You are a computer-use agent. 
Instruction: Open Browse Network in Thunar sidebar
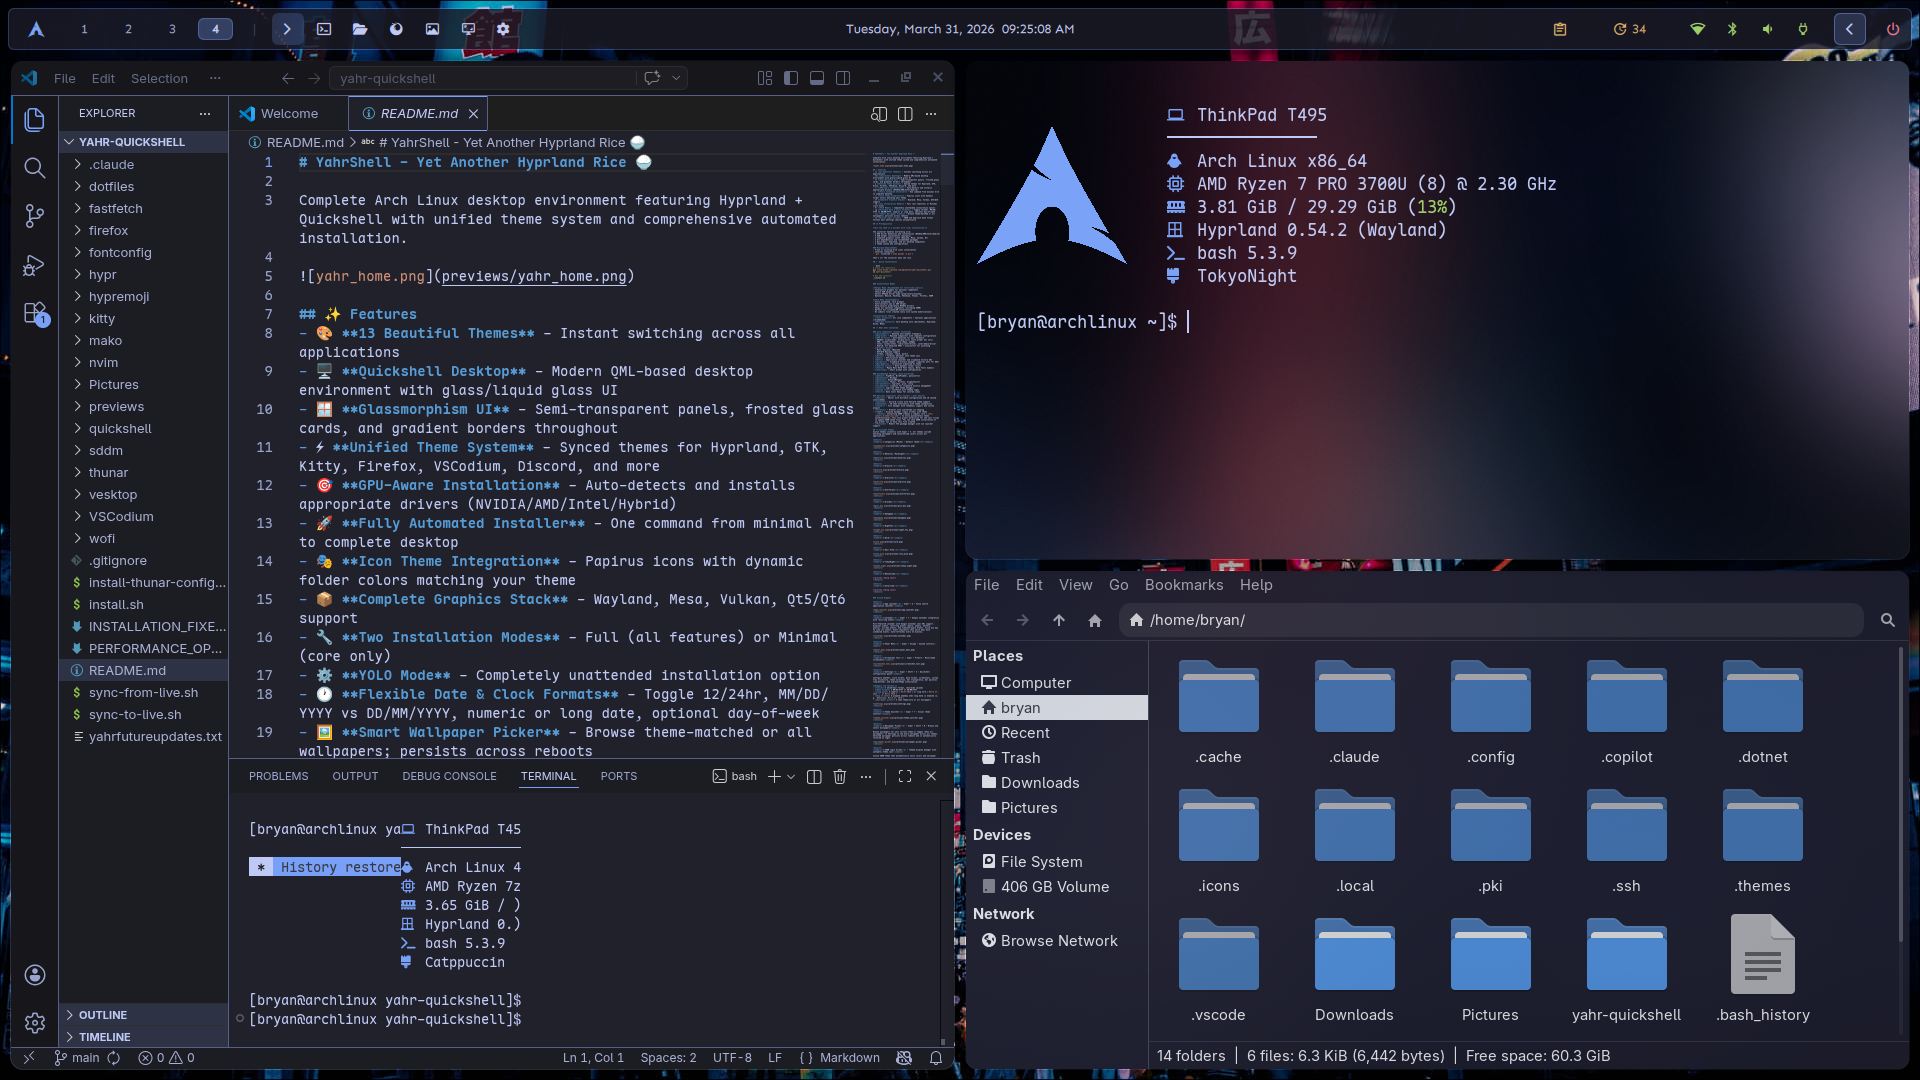click(x=1057, y=941)
